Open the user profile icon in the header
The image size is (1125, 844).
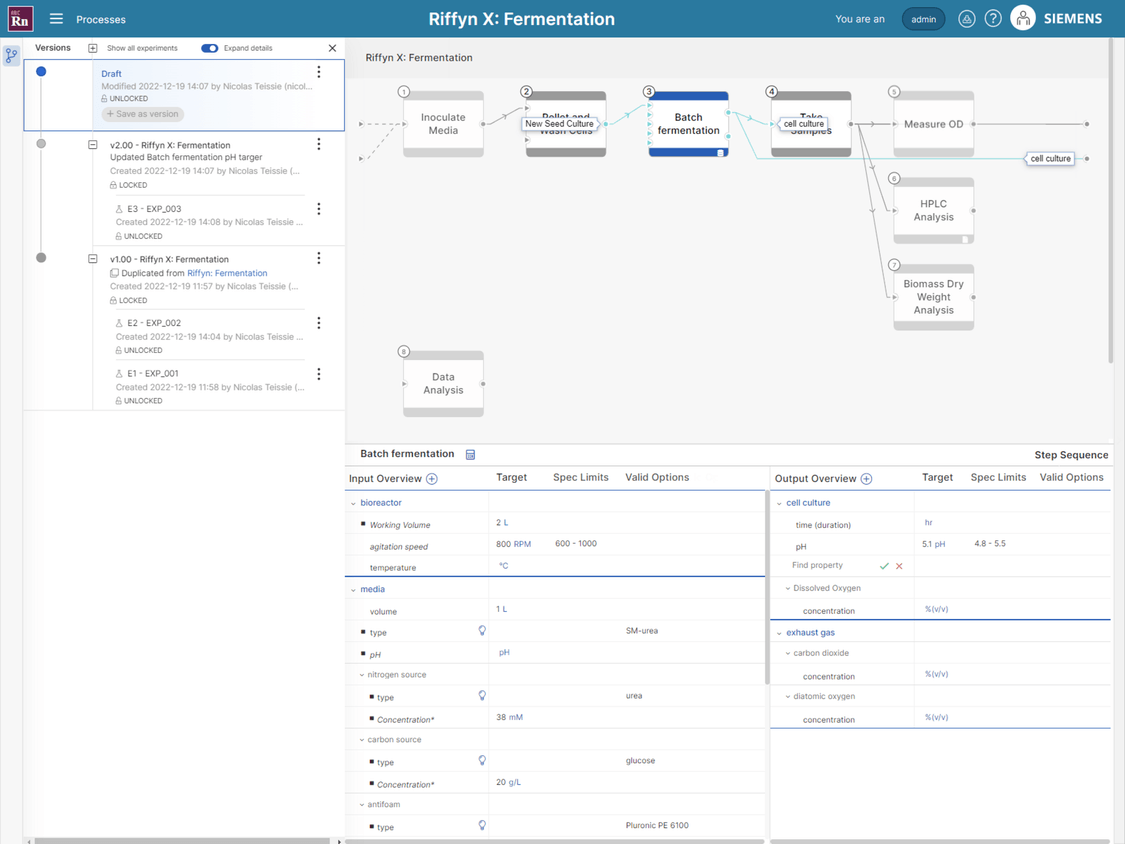[1022, 18]
